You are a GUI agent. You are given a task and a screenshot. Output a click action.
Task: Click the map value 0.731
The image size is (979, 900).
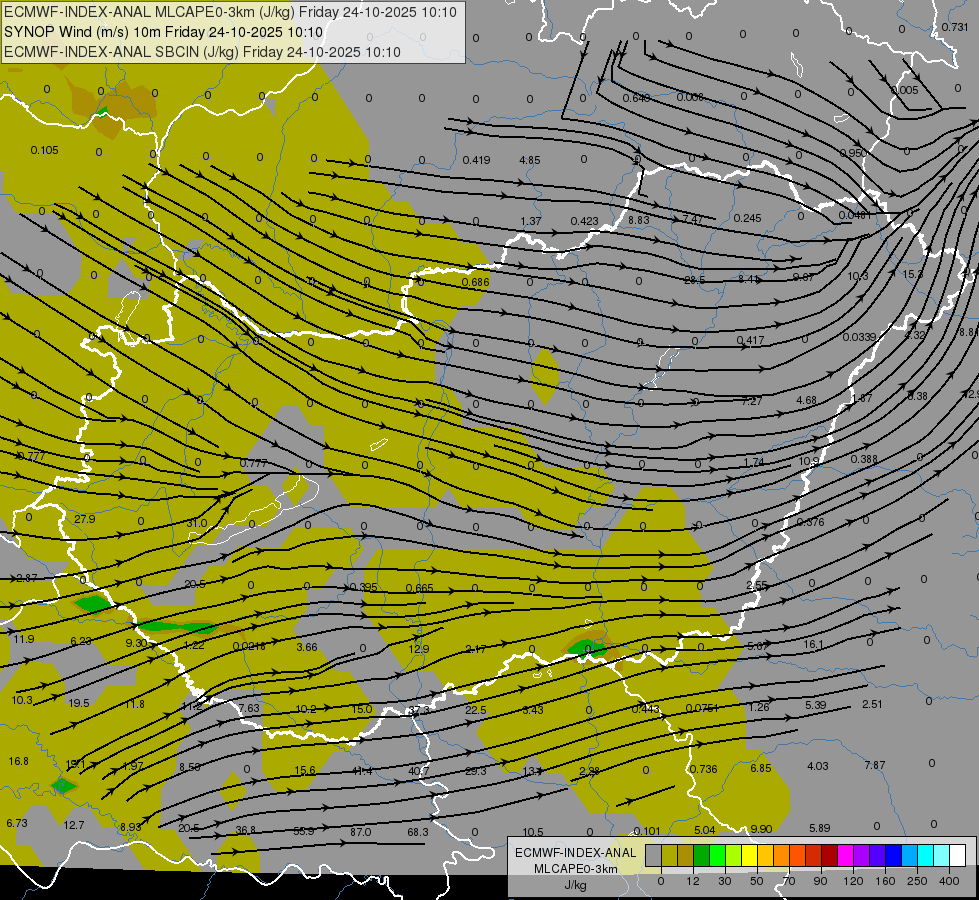pyautogui.click(x=955, y=27)
